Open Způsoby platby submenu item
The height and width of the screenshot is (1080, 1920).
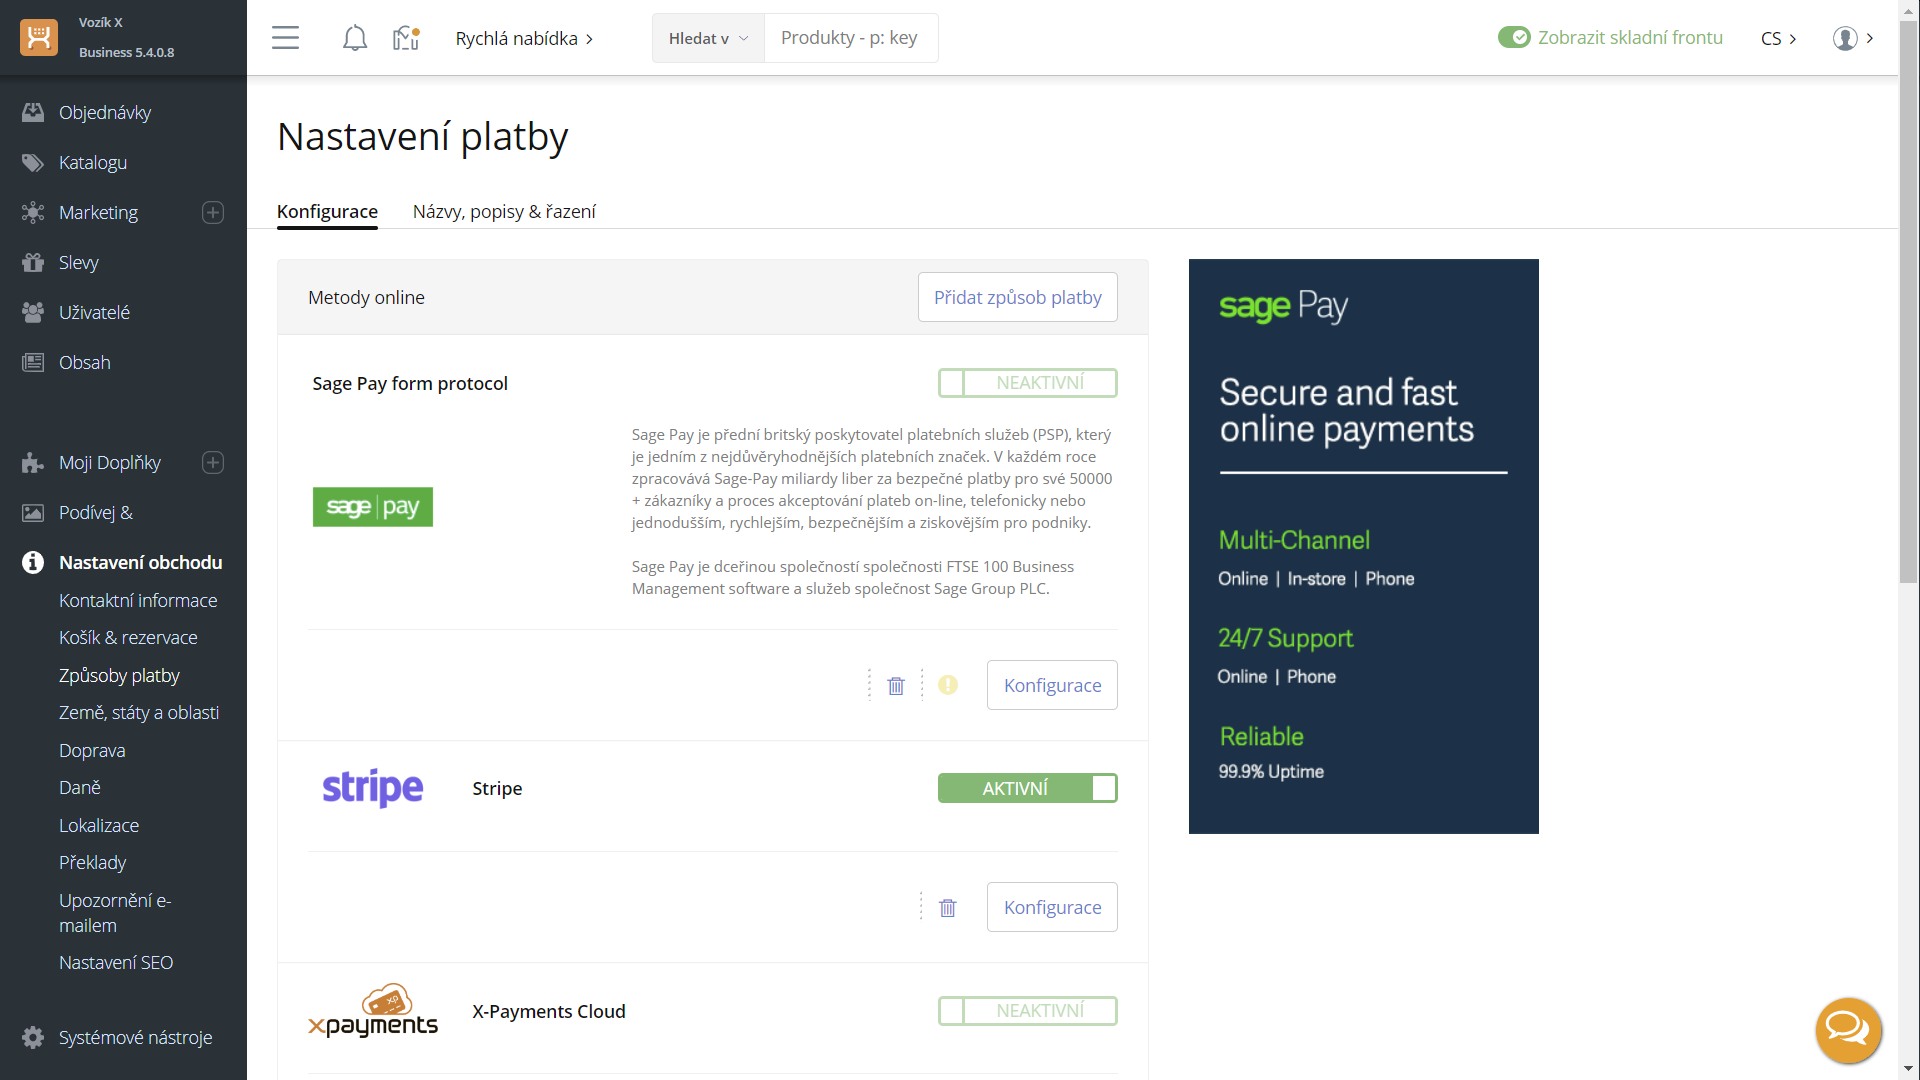[x=119, y=675]
